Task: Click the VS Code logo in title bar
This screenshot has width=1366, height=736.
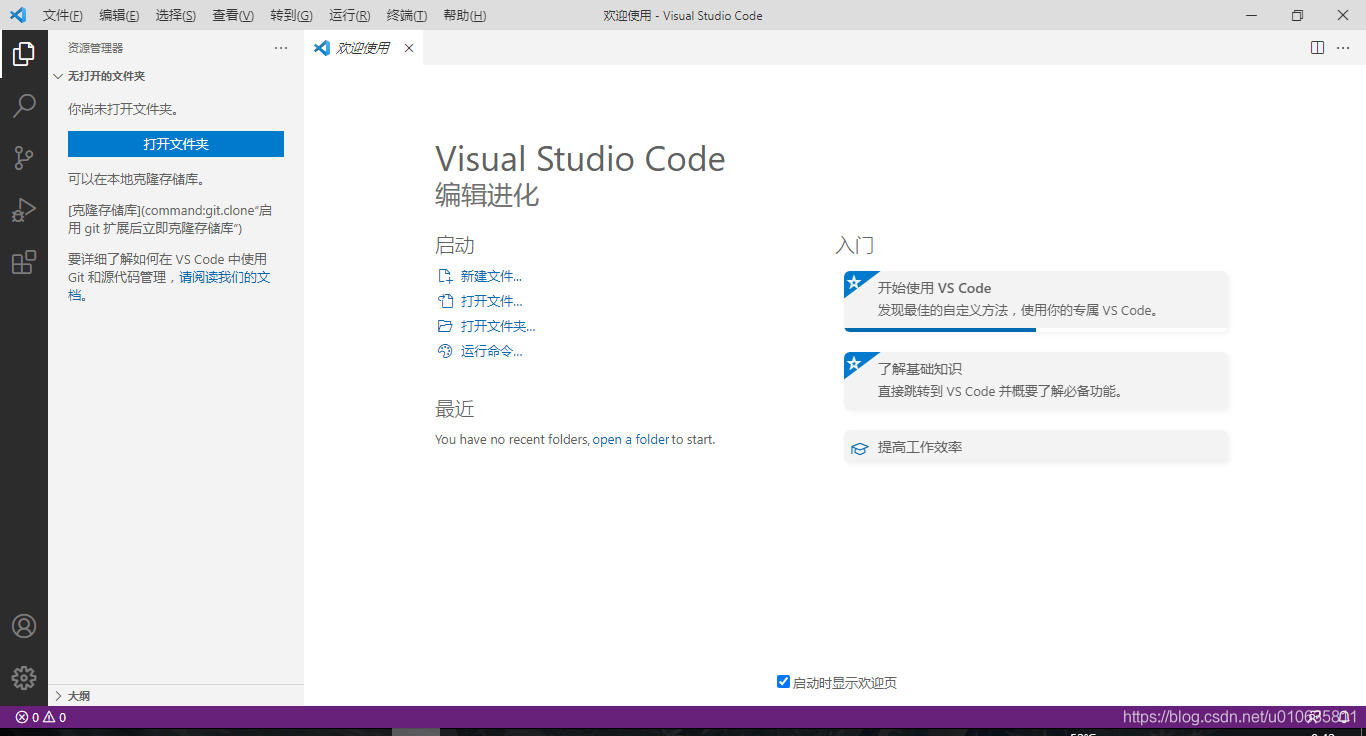Action: pyautogui.click(x=17, y=15)
